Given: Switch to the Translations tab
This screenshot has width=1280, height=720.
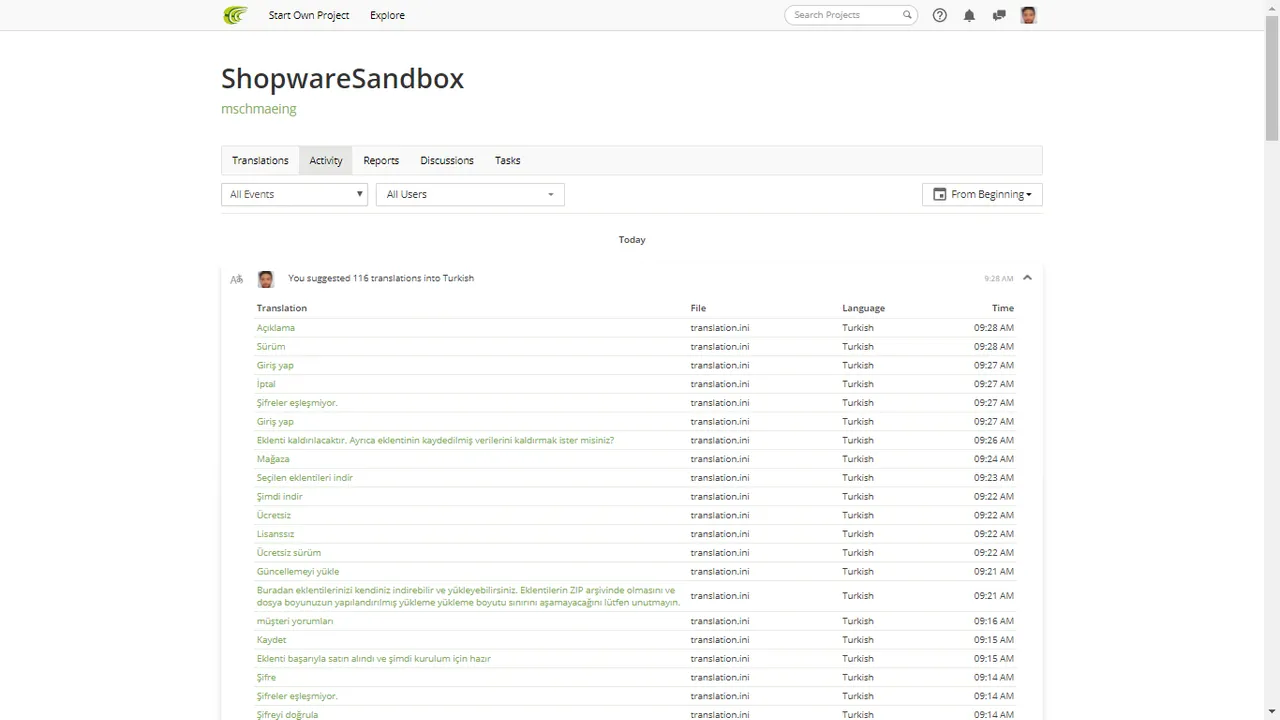Looking at the screenshot, I should point(260,160).
